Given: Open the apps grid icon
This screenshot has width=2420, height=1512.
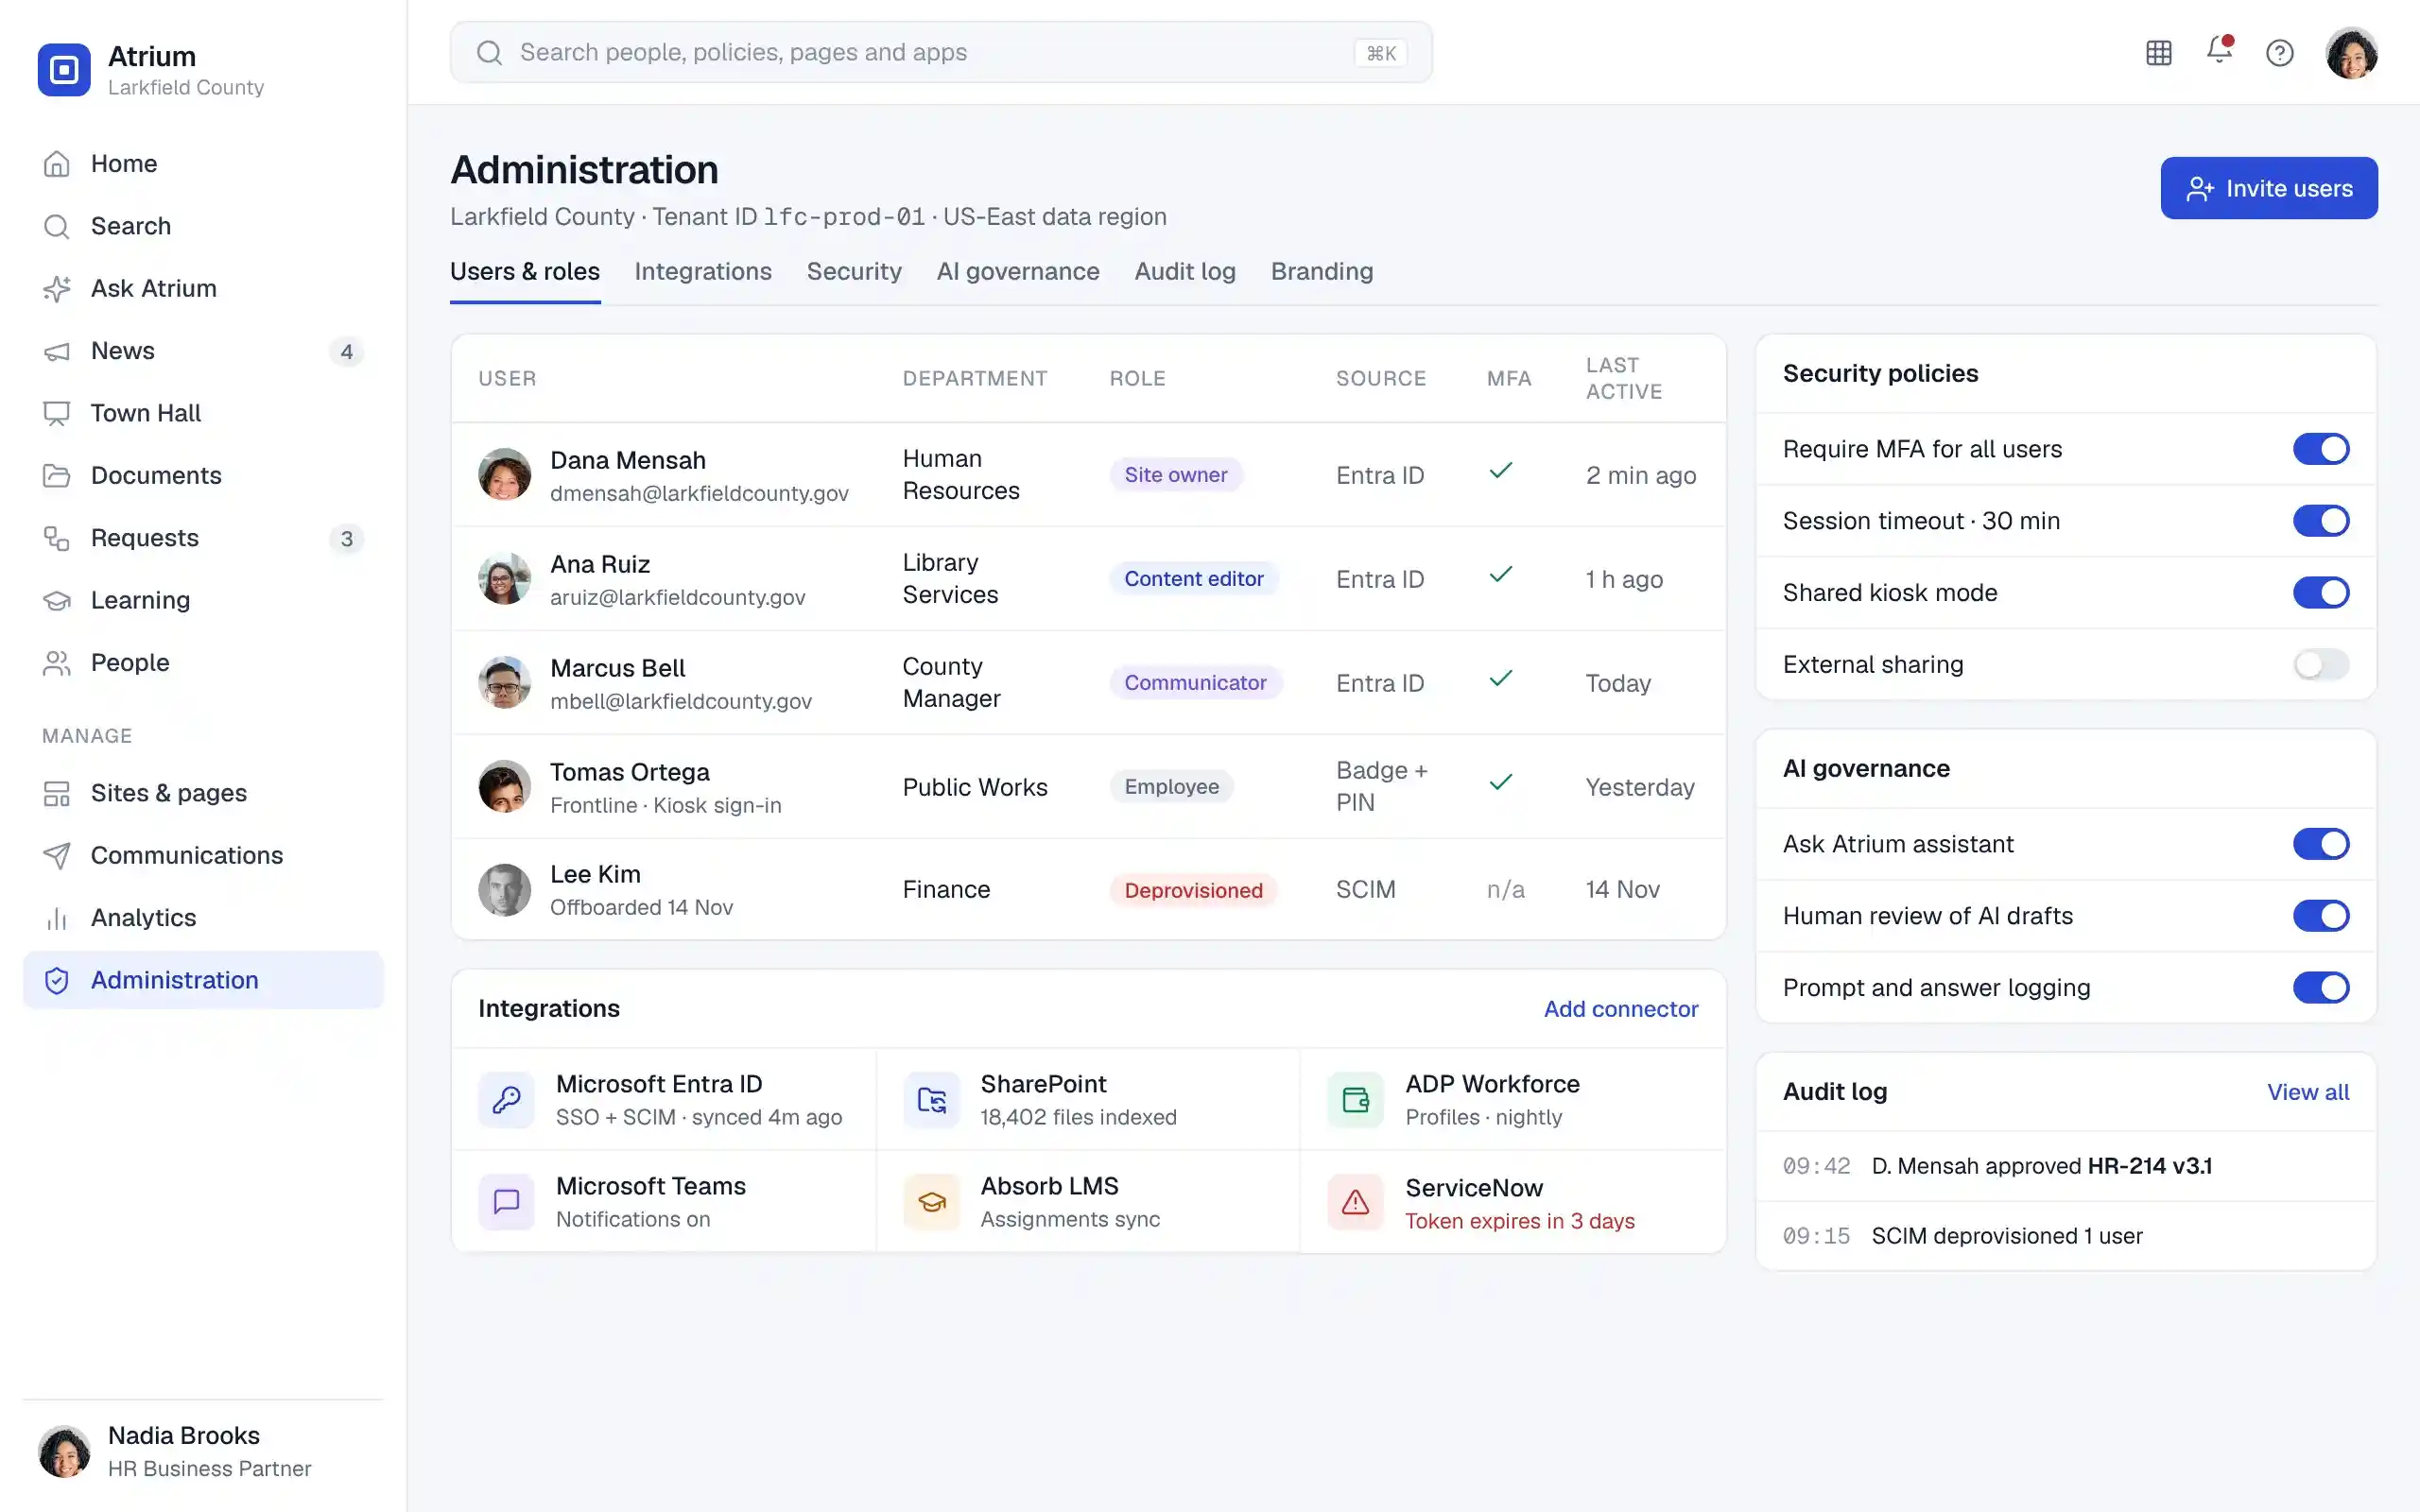Looking at the screenshot, I should pos(2159,53).
